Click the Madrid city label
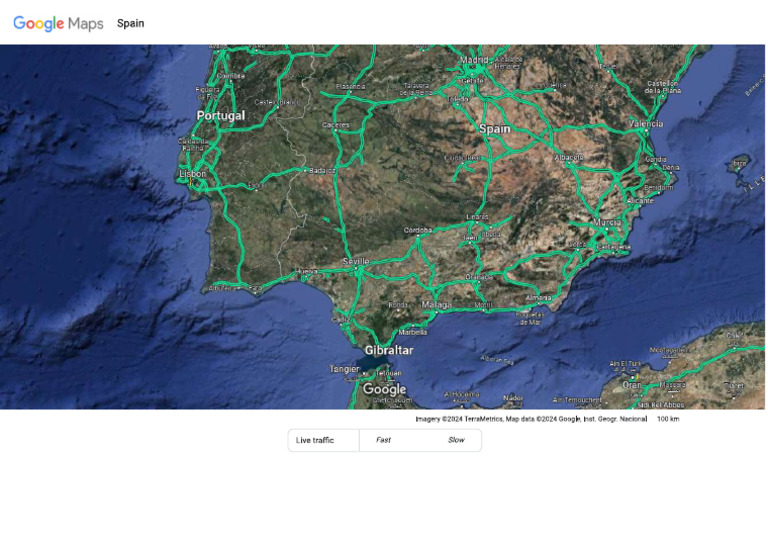 [474, 60]
